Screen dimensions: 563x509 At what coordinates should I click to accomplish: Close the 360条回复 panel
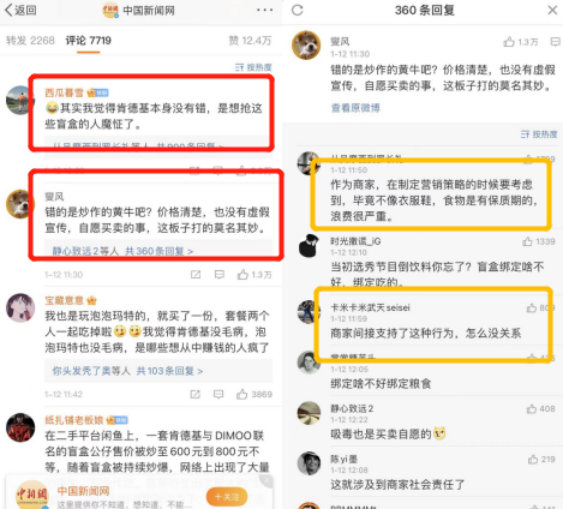click(553, 10)
